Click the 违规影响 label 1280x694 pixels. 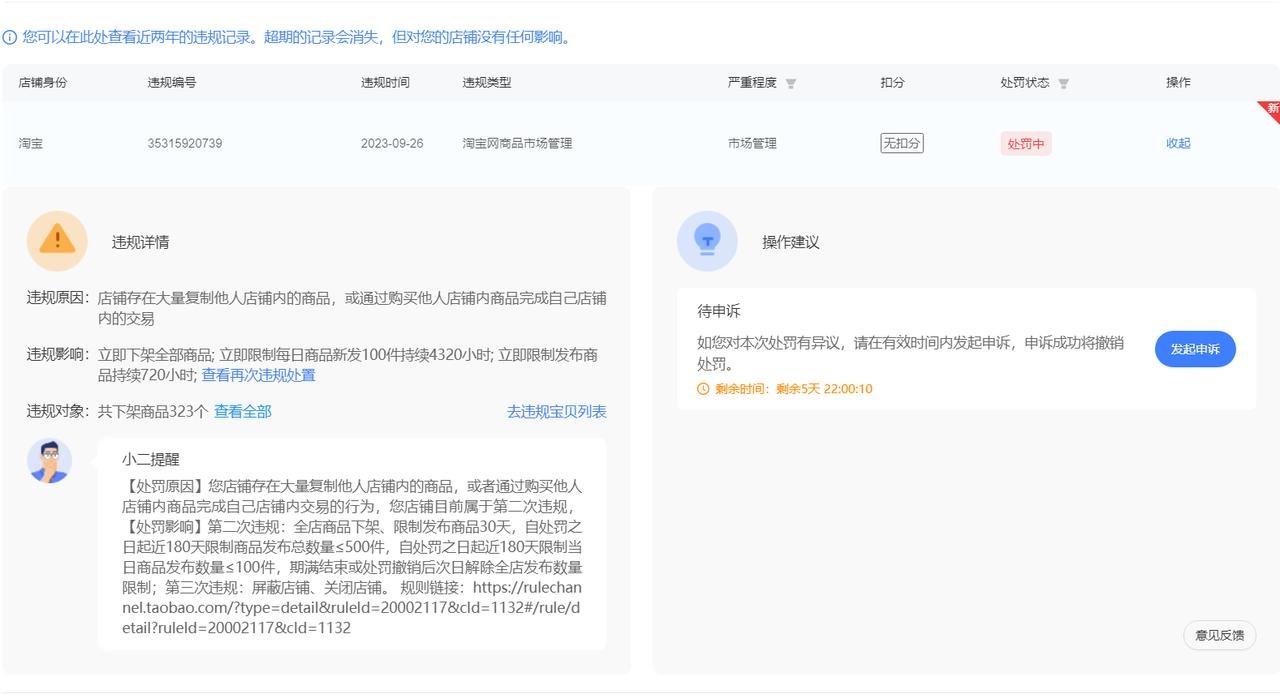coord(58,355)
